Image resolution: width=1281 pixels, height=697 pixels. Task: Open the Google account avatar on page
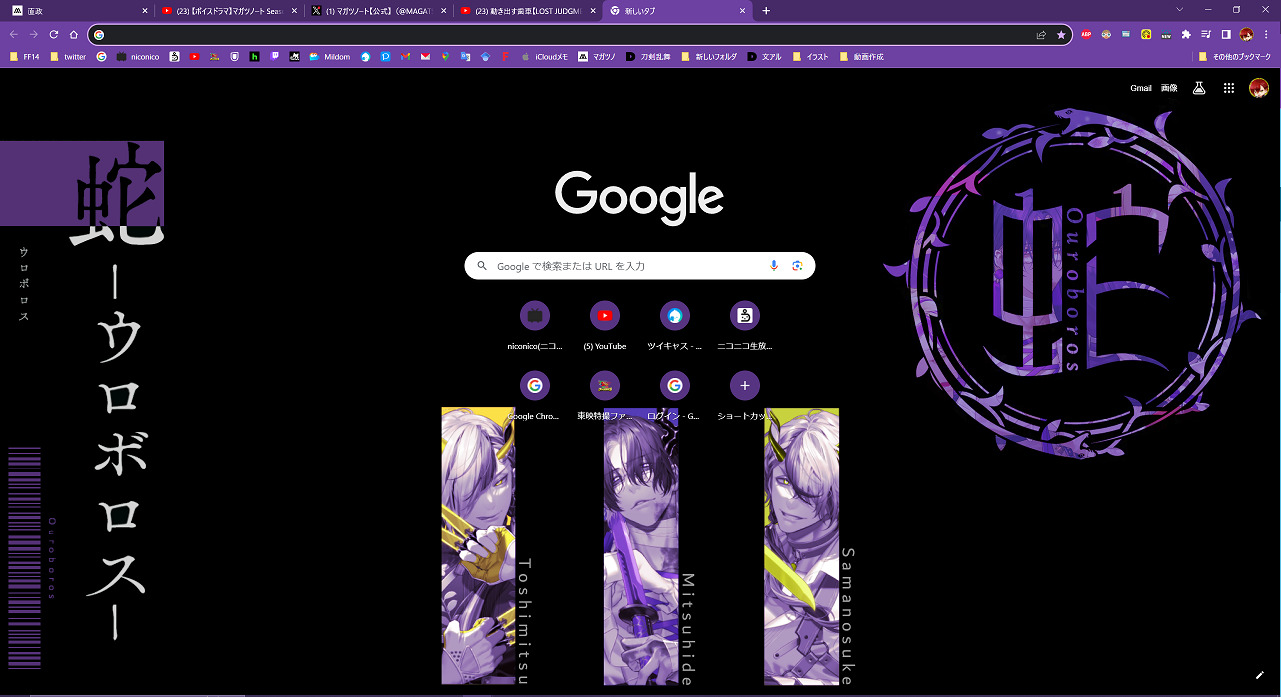point(1259,88)
